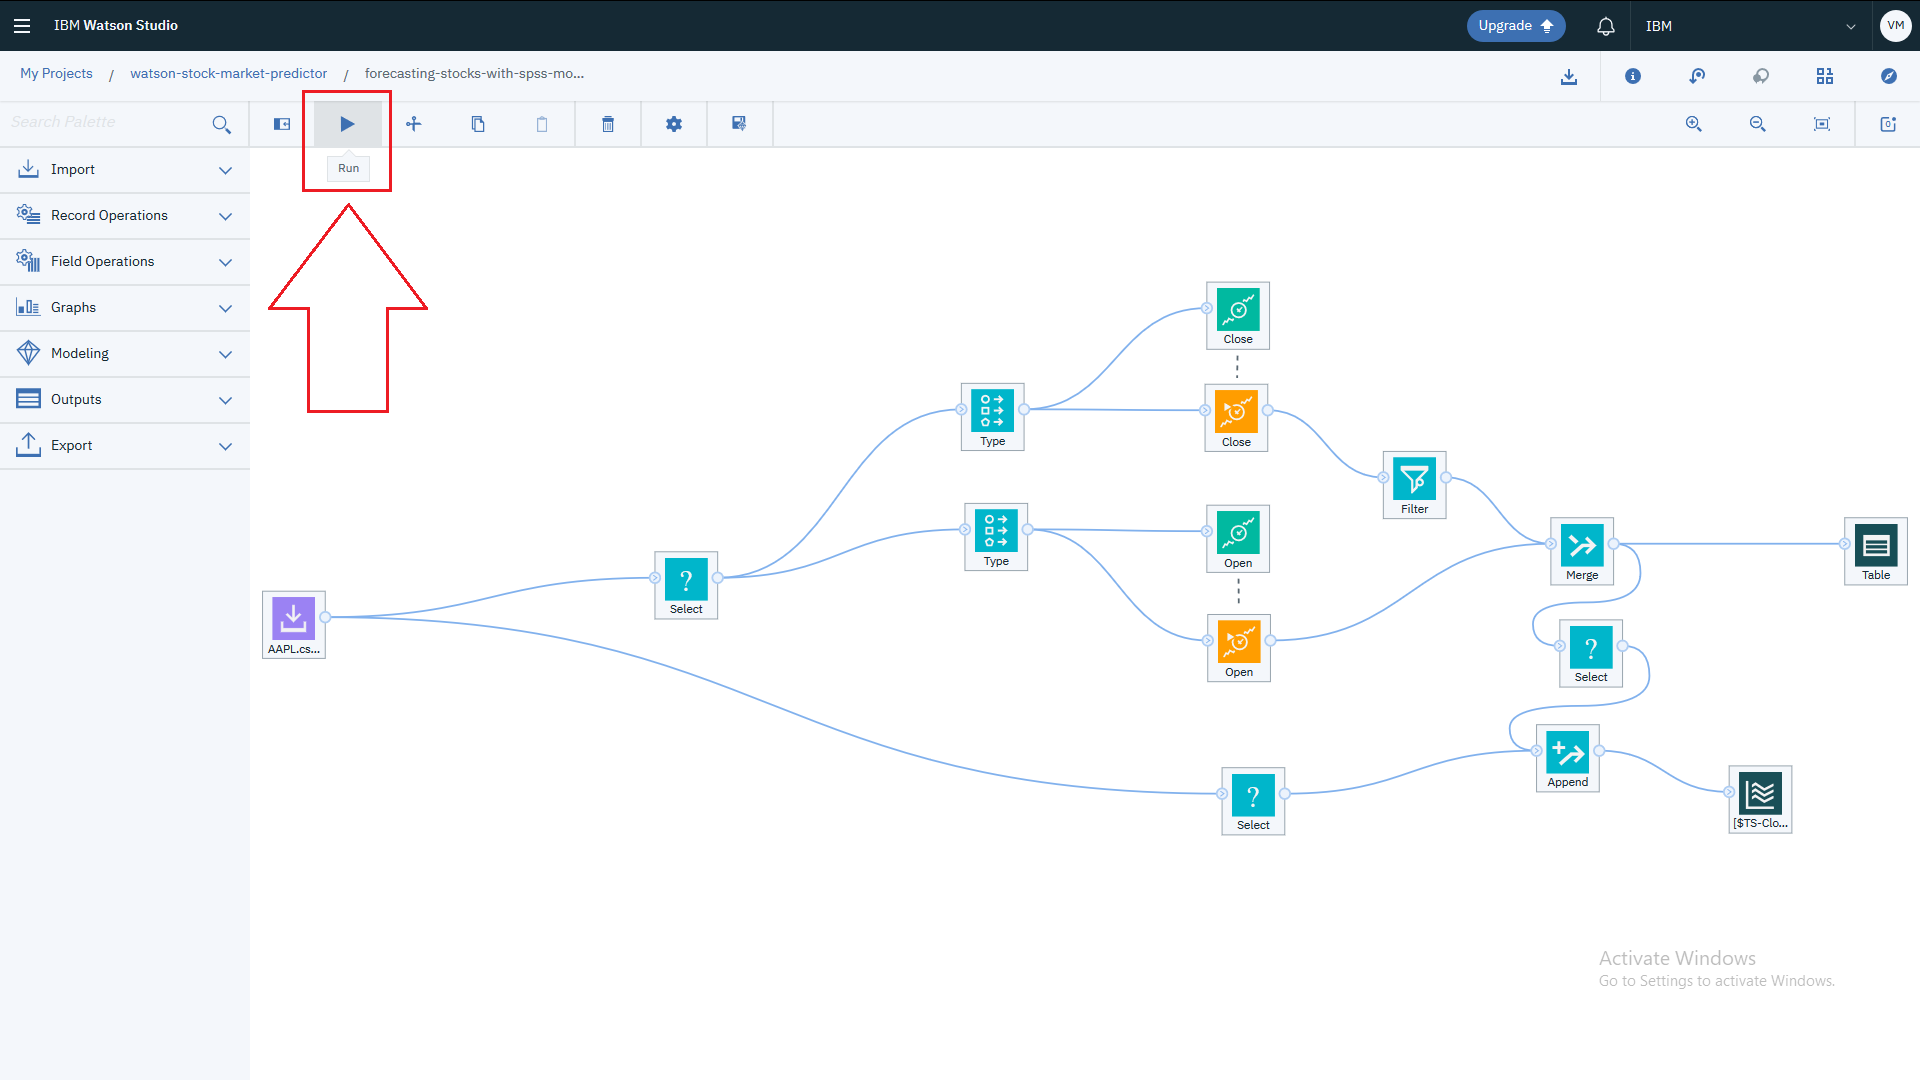Click the zoom to fit icon
This screenshot has height=1080, width=1920.
[1822, 124]
